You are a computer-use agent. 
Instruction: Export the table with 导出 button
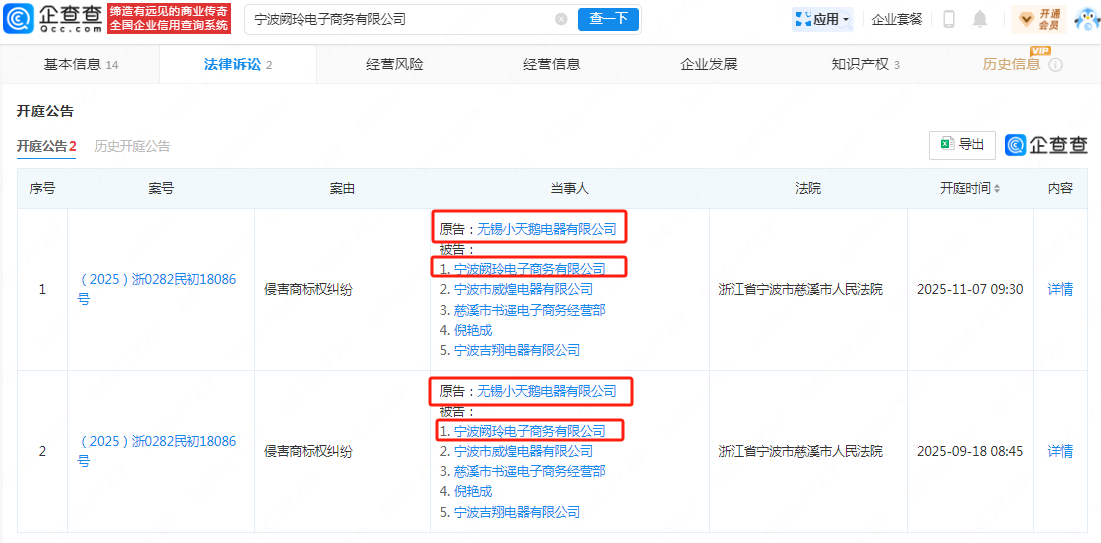[x=962, y=145]
